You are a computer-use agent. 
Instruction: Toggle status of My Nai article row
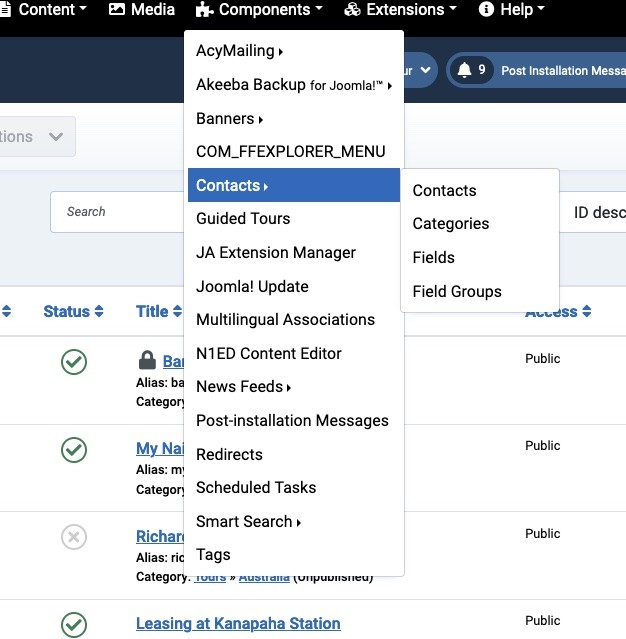point(74,450)
